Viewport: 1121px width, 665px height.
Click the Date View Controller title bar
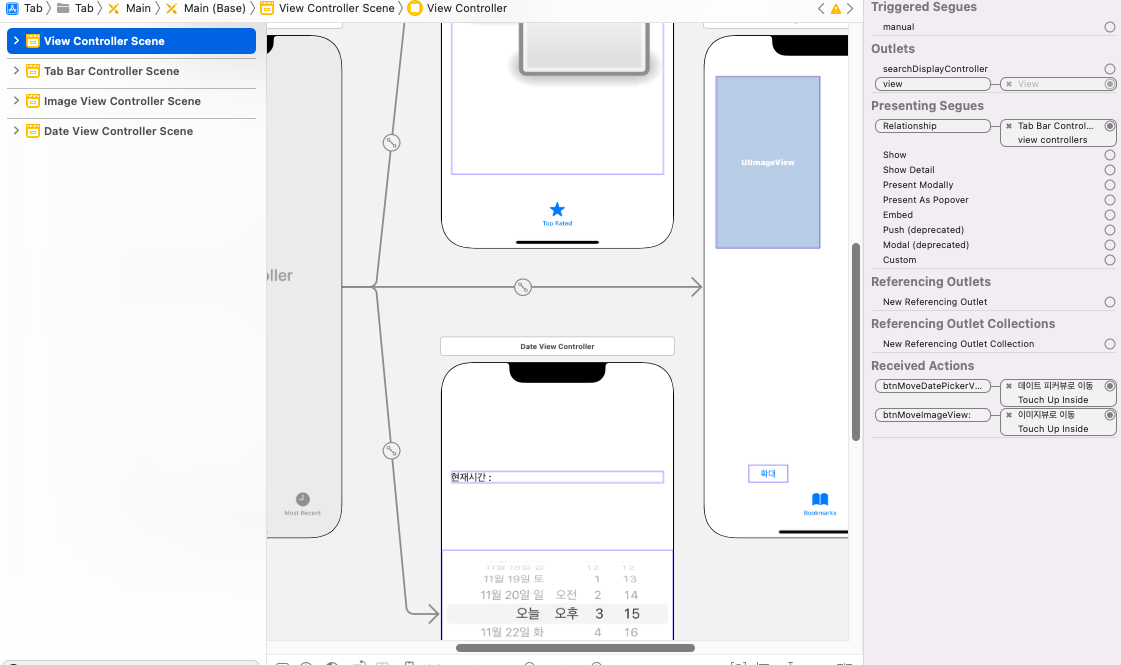(557, 346)
